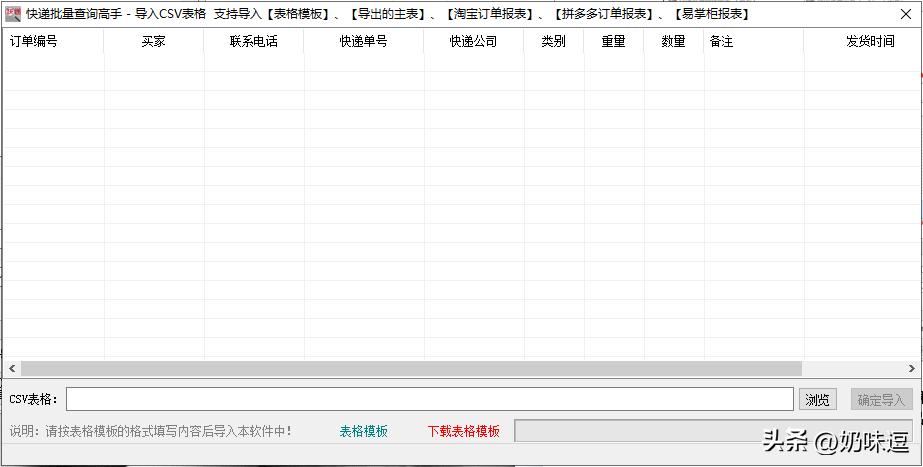Click the progress bar beside 下载表格模板
This screenshot has width=923, height=467.
click(x=713, y=430)
